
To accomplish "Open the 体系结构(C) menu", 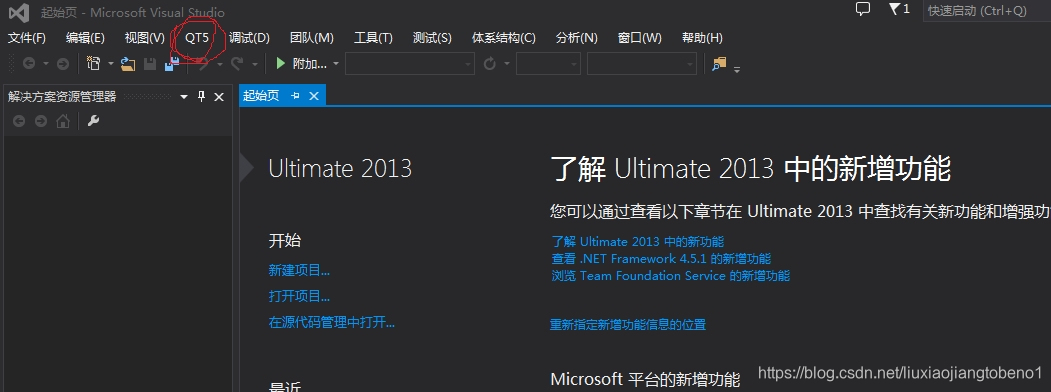I will (x=504, y=38).
